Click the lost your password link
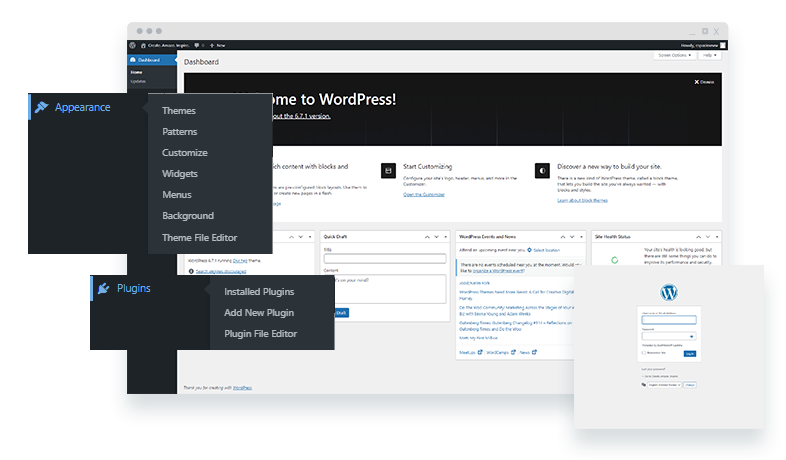The height and width of the screenshot is (460, 786). point(653,369)
